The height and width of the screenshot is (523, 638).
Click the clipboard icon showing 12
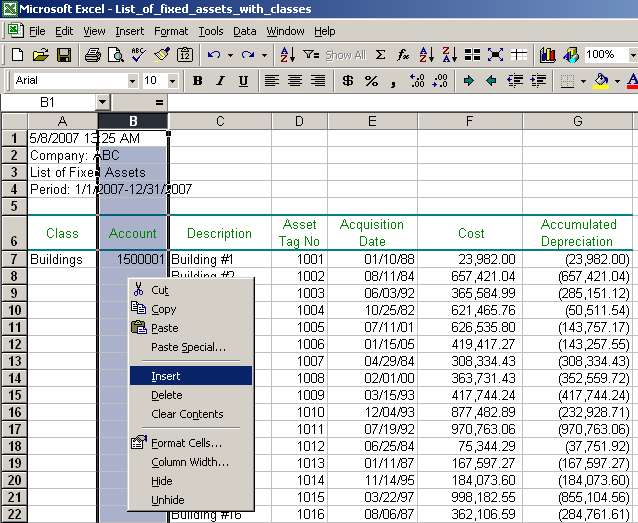pyautogui.click(x=185, y=55)
